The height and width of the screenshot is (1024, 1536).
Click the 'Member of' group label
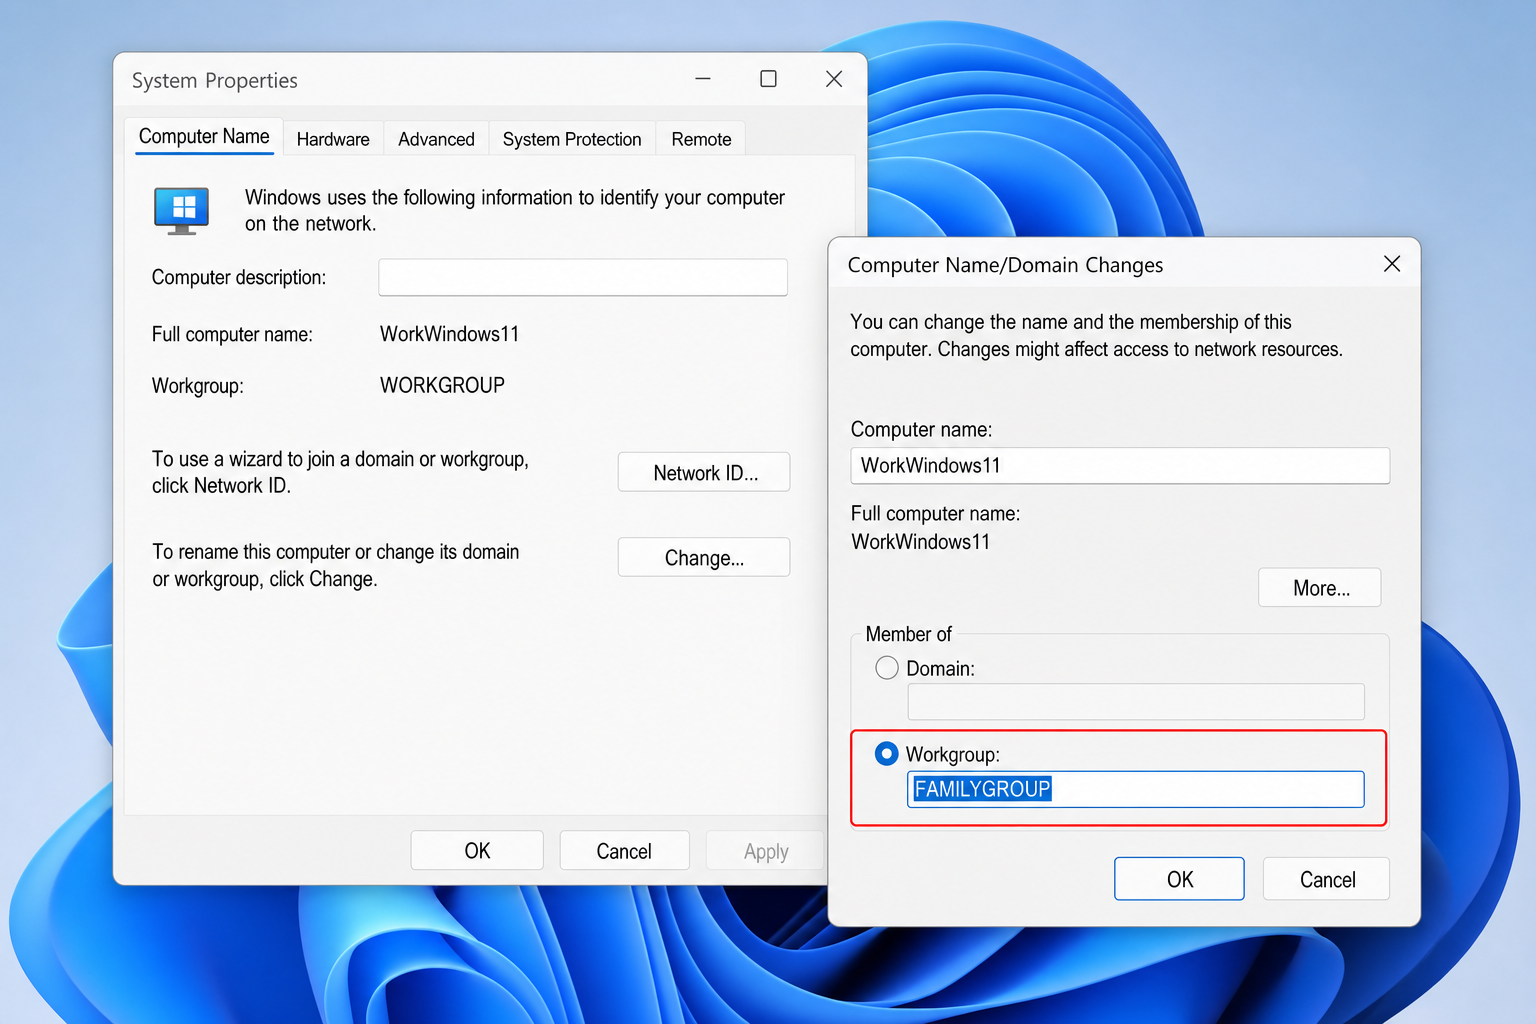click(x=908, y=634)
